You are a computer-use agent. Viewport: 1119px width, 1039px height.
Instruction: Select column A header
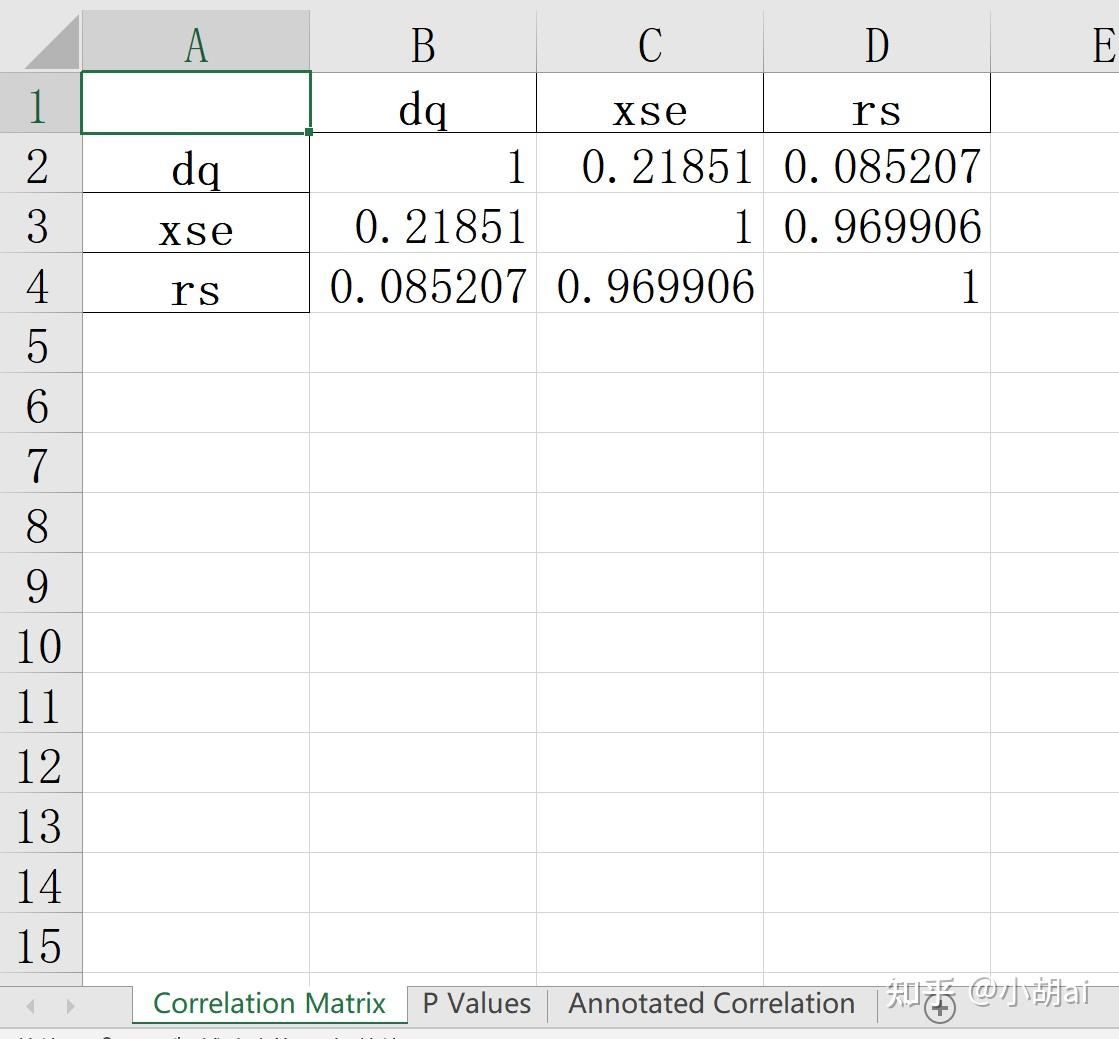point(196,41)
